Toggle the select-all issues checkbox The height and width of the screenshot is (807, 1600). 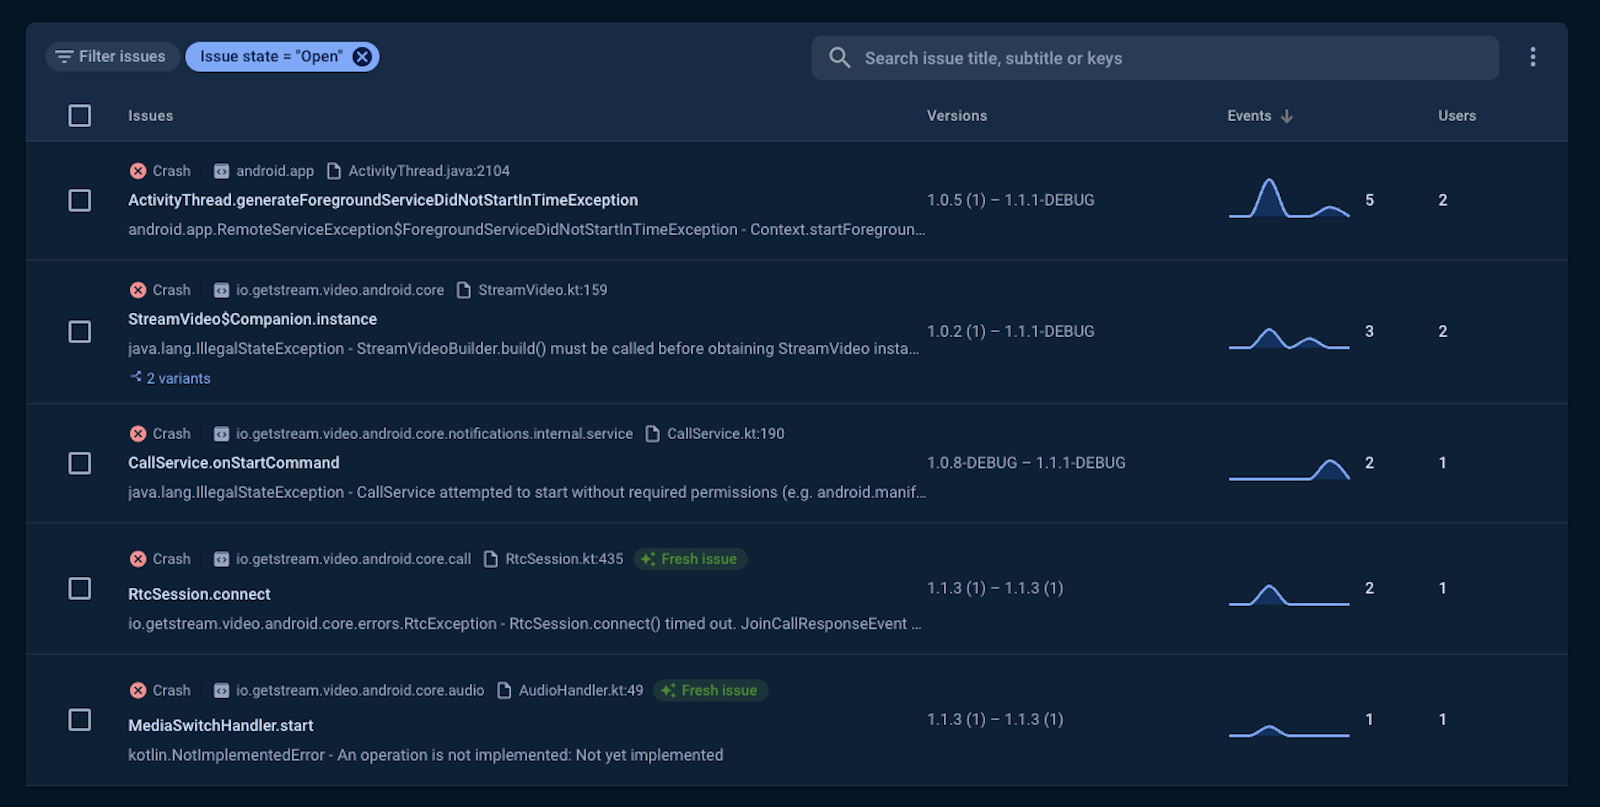(x=80, y=116)
